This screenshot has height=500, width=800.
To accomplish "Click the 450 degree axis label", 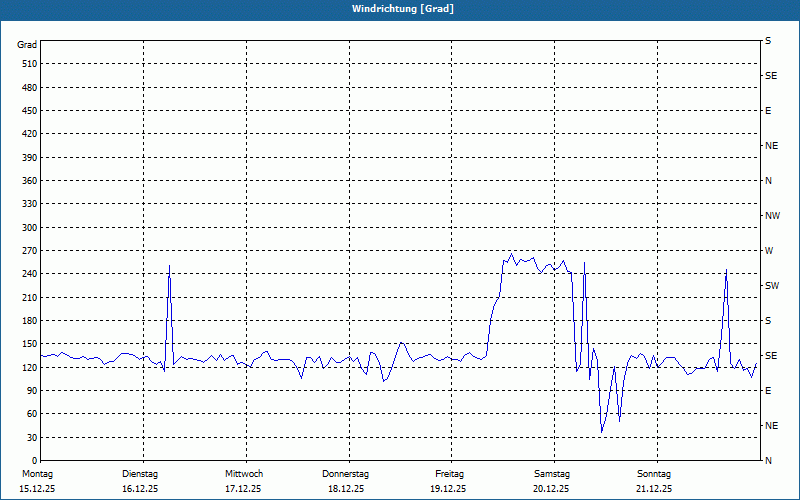I will pyautogui.click(x=30, y=111).
